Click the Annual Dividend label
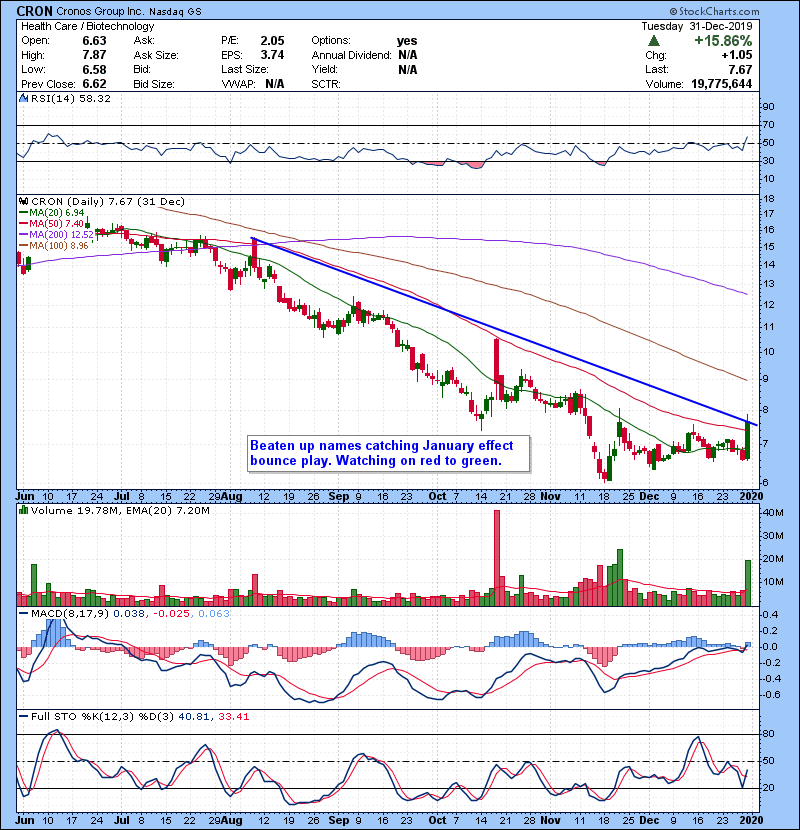The height and width of the screenshot is (830, 800). click(352, 55)
